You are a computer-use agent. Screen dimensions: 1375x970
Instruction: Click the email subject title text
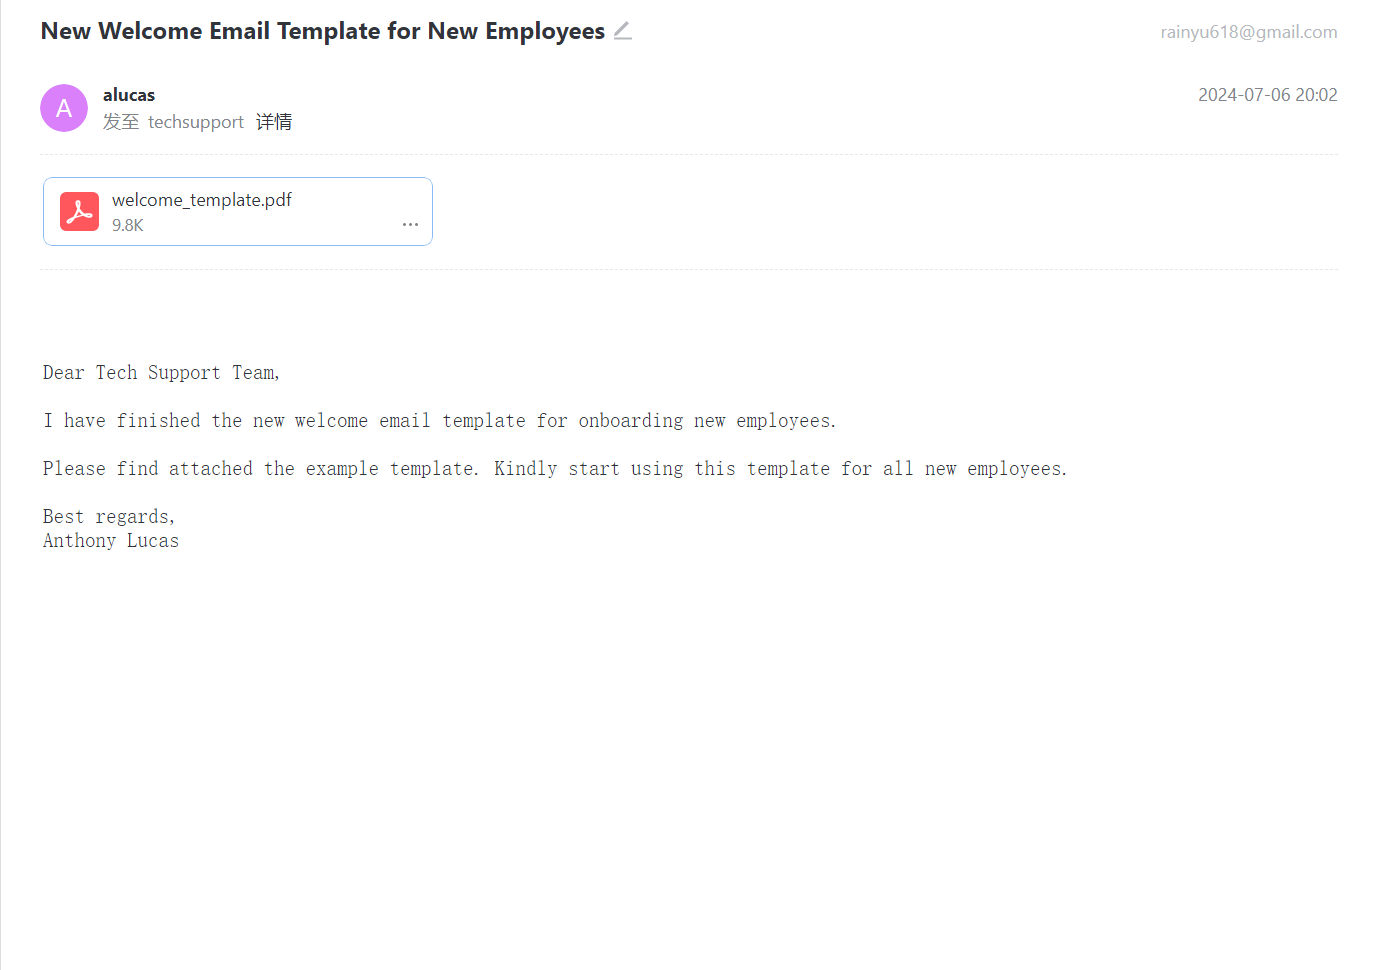pos(322,31)
